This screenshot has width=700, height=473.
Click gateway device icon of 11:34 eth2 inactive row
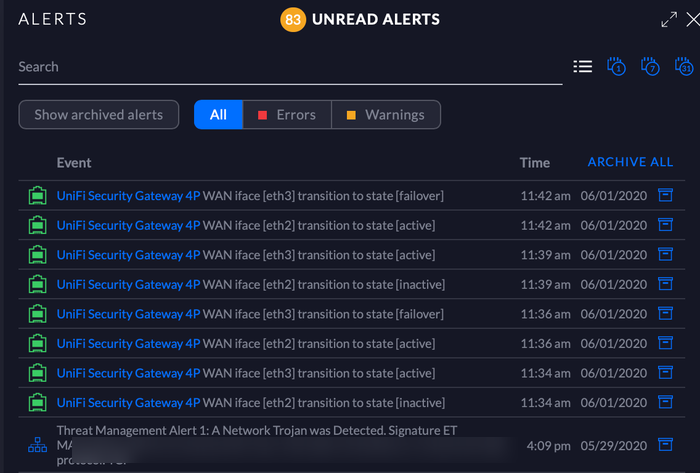[x=38, y=402]
